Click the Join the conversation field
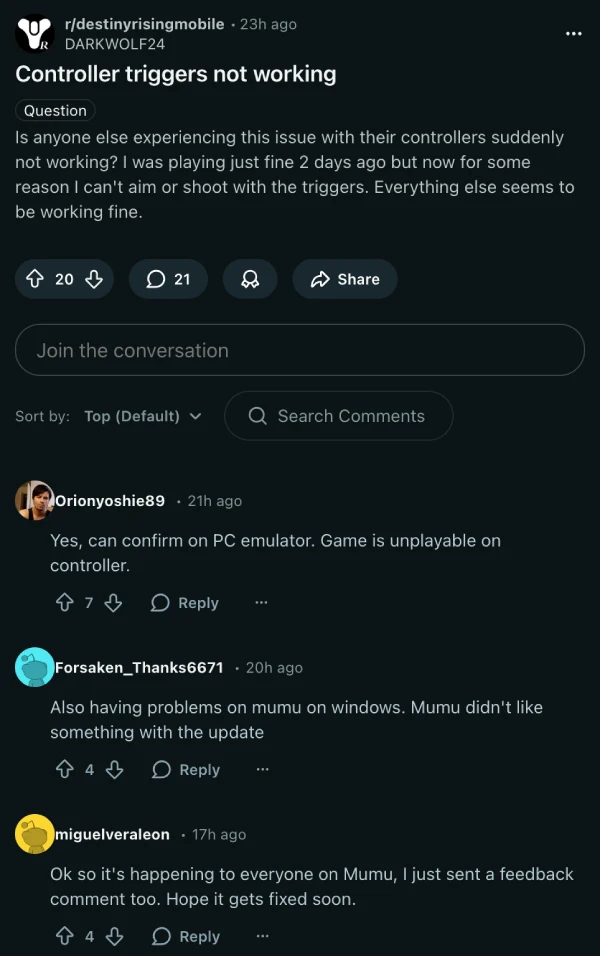600x956 pixels. point(300,350)
